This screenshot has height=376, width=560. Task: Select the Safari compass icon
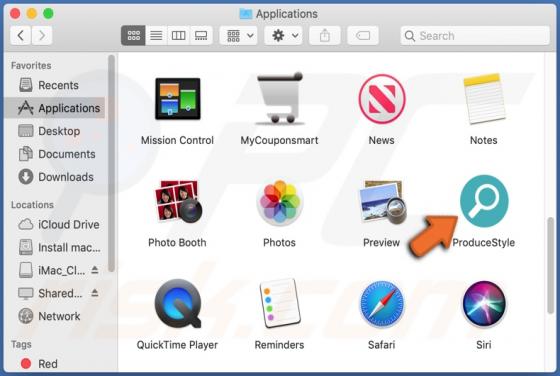tap(382, 304)
